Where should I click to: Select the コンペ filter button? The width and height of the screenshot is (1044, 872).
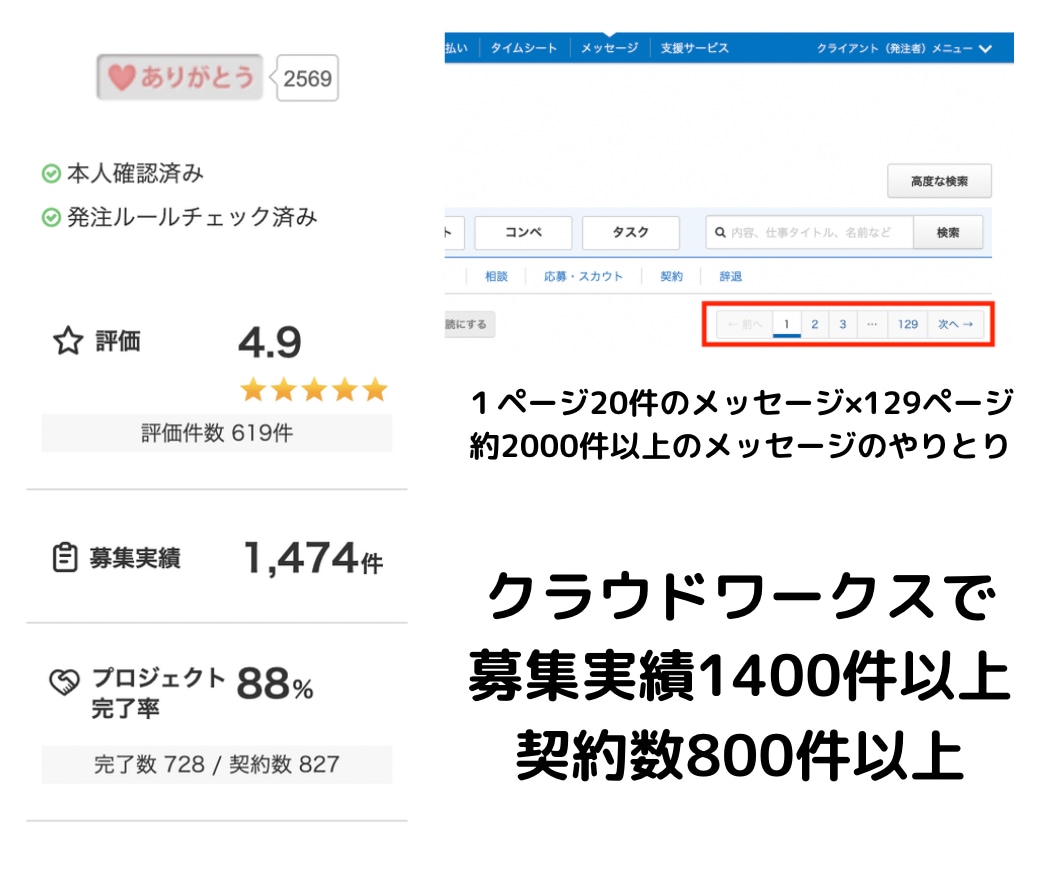(x=523, y=232)
